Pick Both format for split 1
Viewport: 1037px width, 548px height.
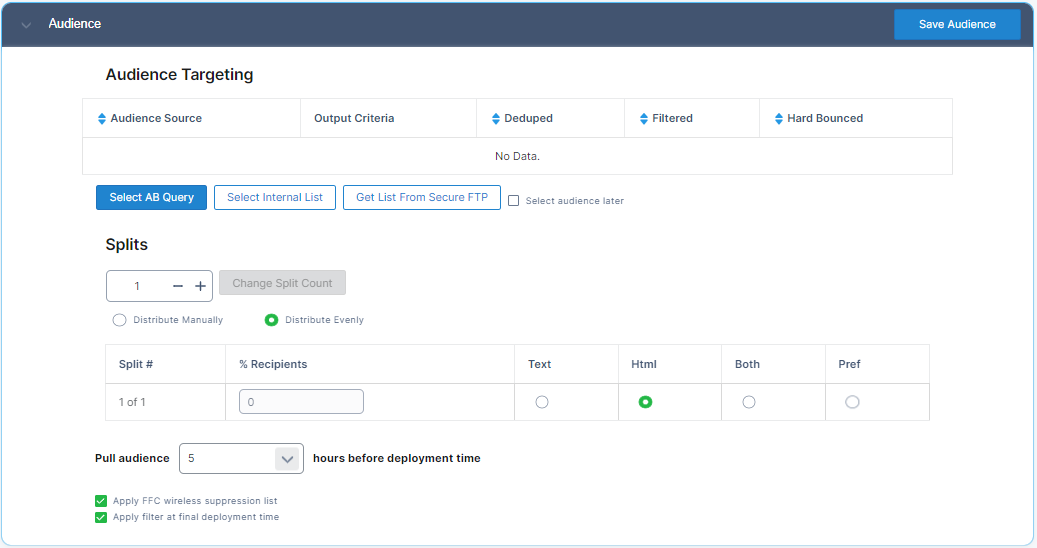pos(749,402)
